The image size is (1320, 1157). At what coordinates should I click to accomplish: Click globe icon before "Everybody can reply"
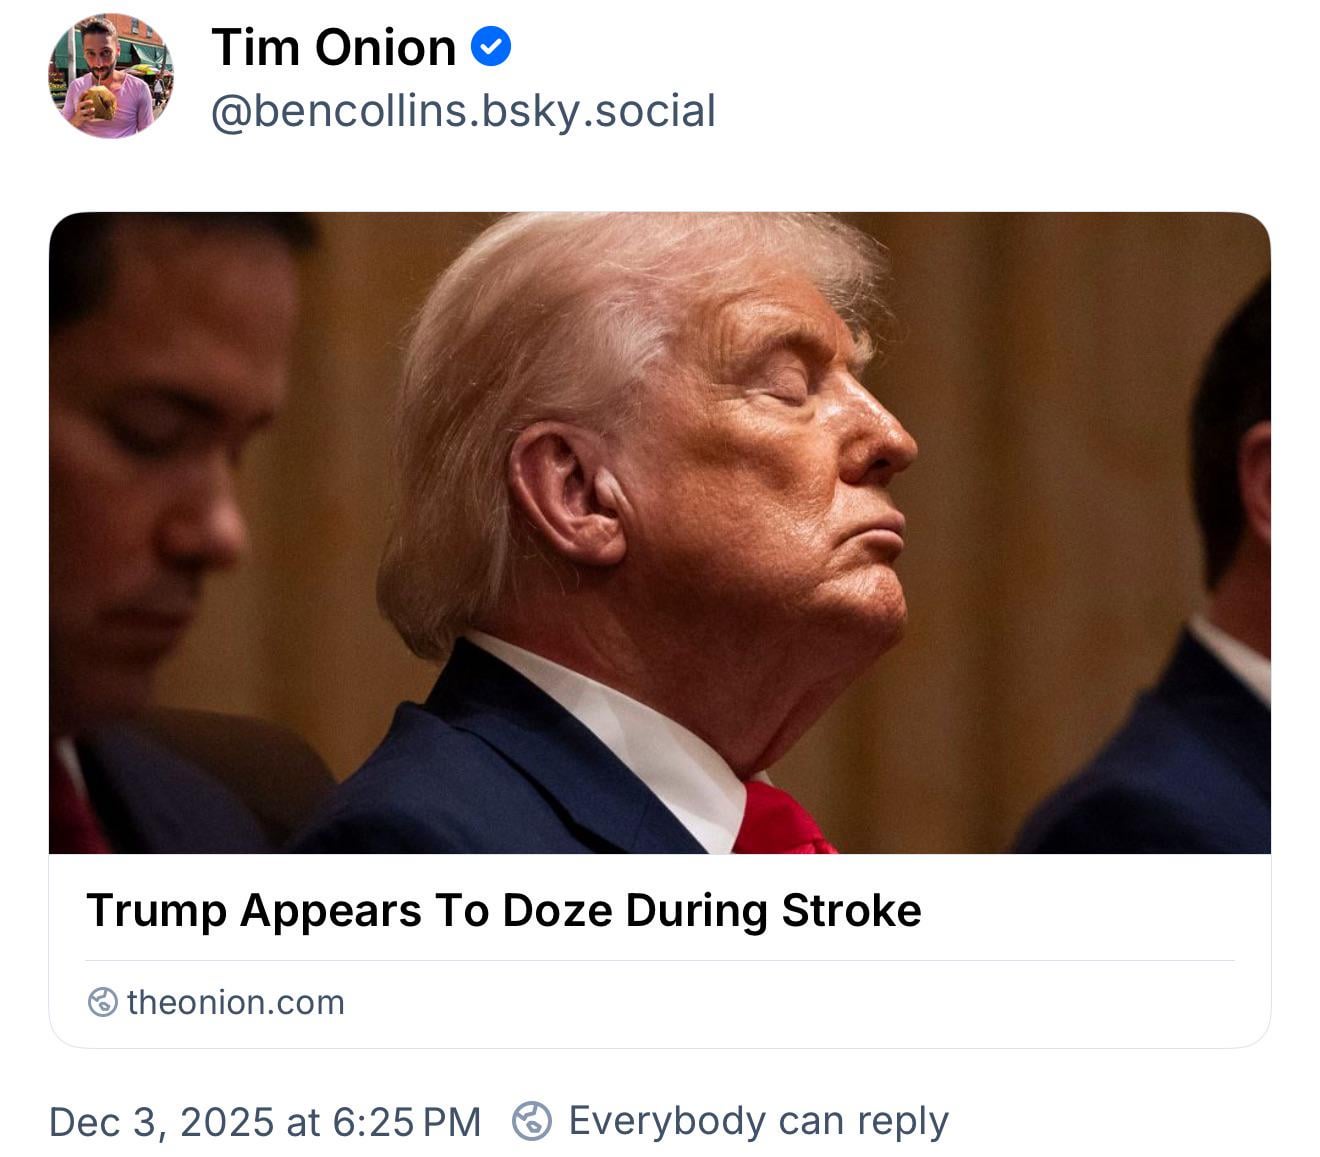(x=531, y=1121)
